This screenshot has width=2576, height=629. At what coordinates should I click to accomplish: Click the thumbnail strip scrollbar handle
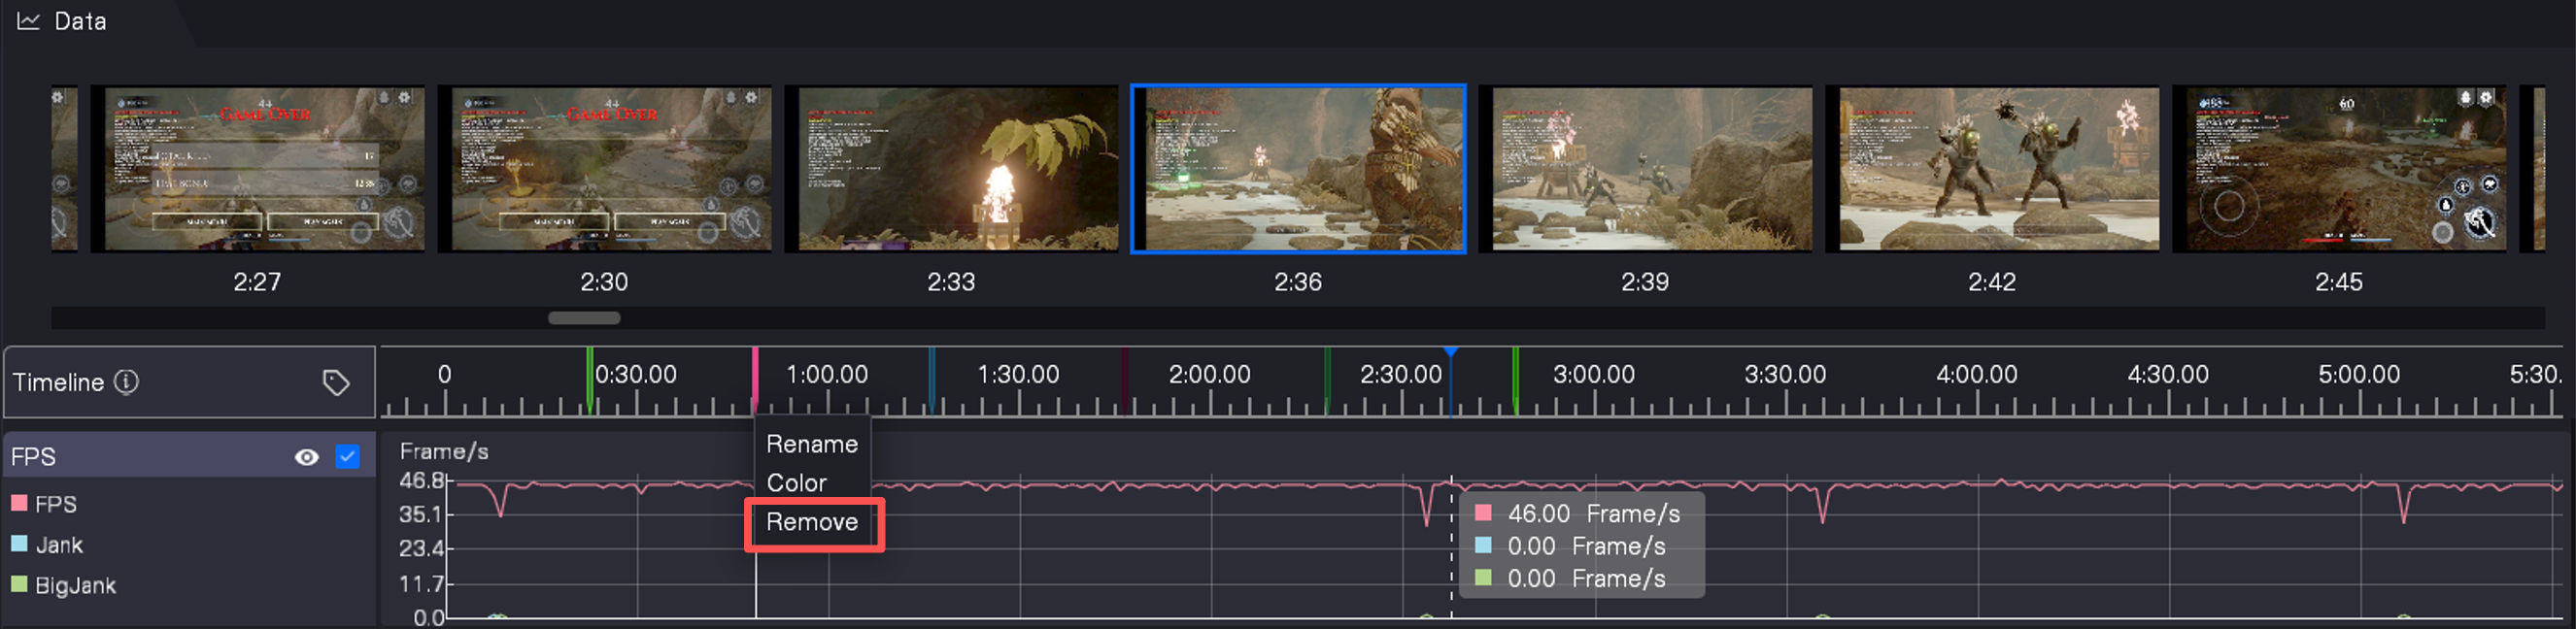(584, 318)
